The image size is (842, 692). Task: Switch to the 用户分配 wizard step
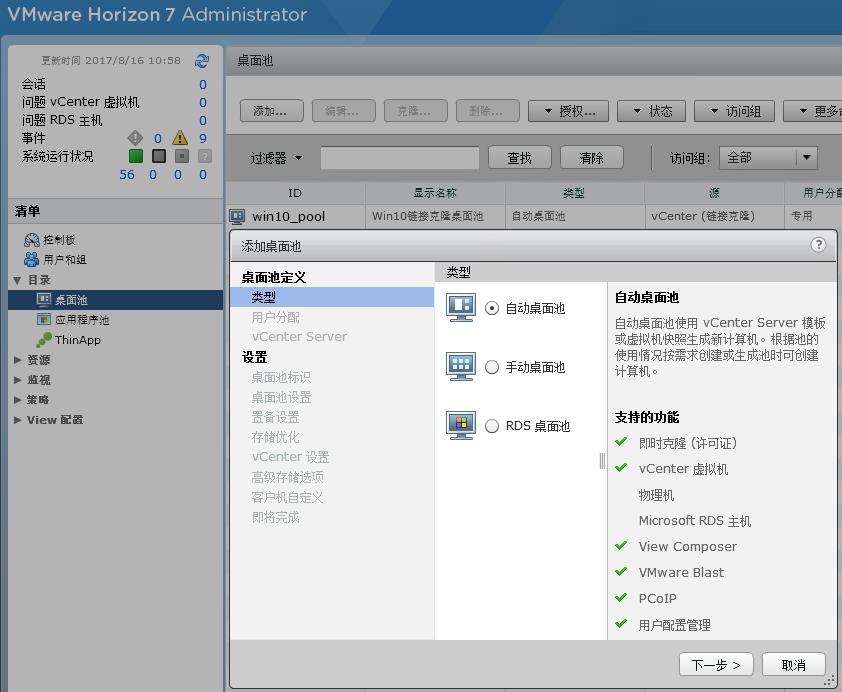point(274,319)
